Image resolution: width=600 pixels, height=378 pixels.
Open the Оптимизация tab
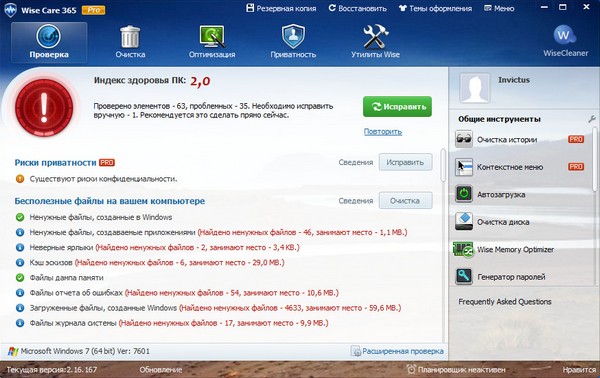pyautogui.click(x=212, y=42)
